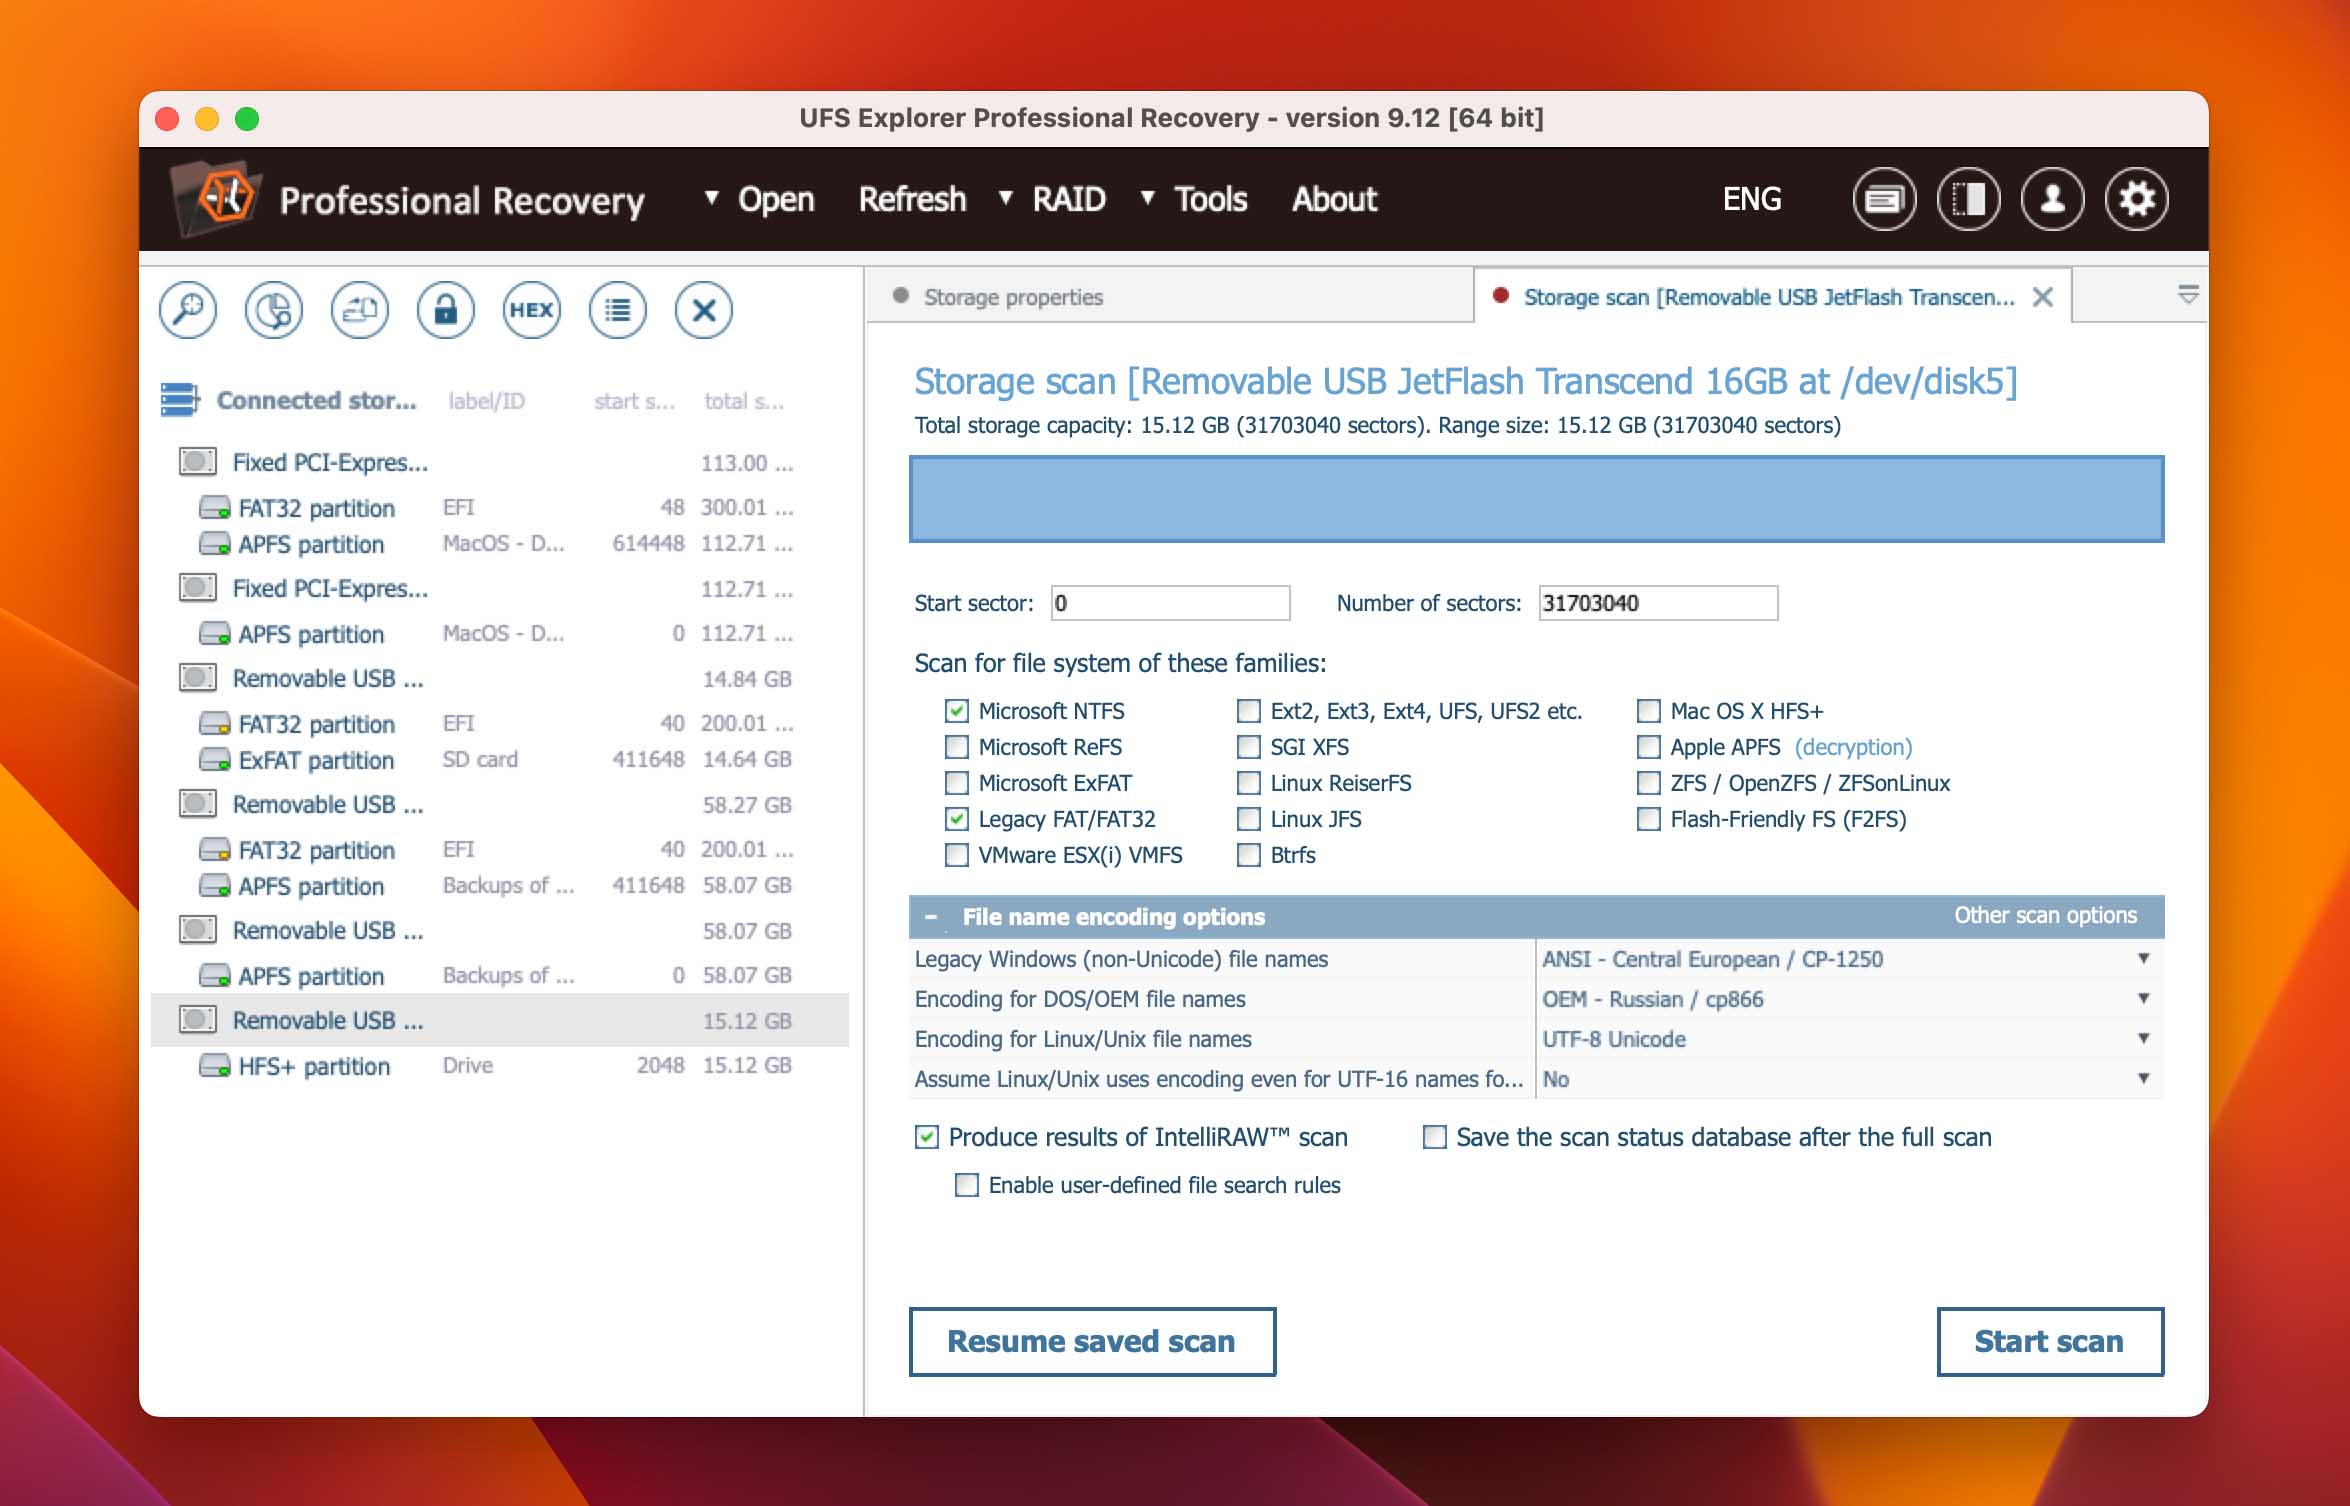Check ZFS / OpenZFS / ZFSonLinux checkbox
The height and width of the screenshot is (1506, 2350).
click(1649, 783)
